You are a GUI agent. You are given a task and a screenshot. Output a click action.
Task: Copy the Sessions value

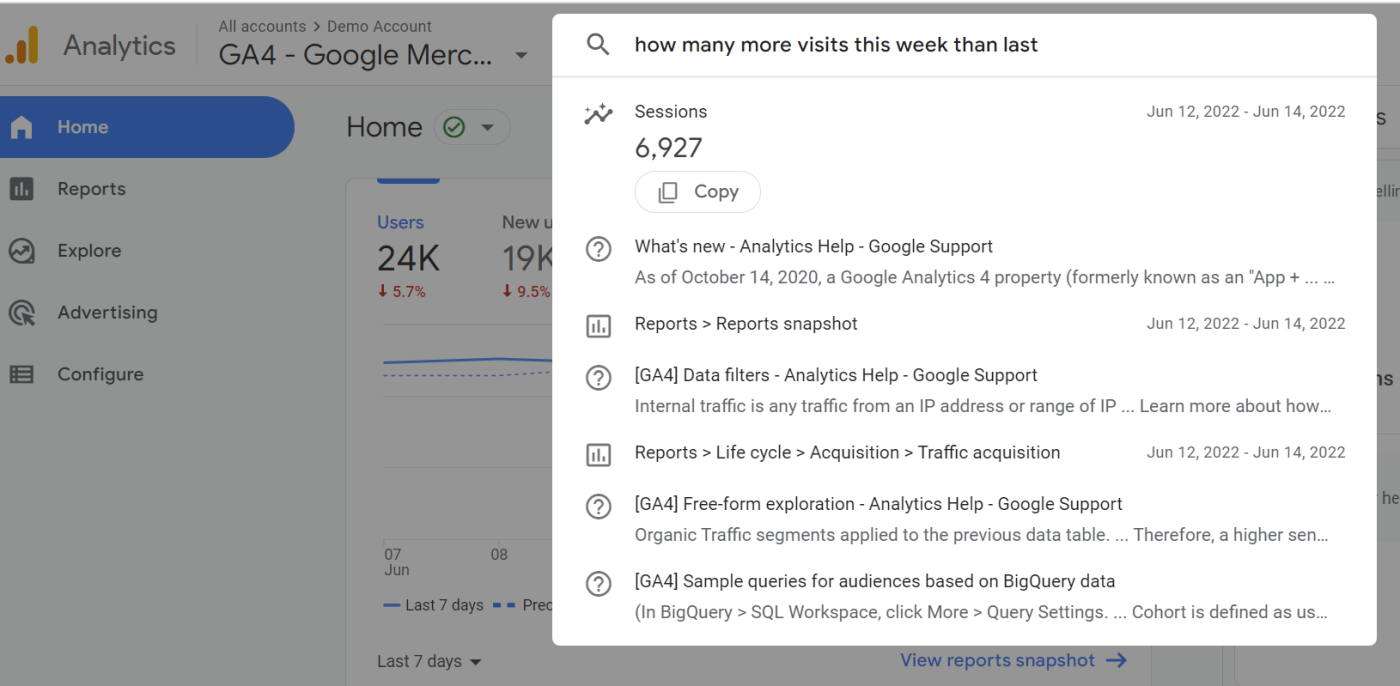[698, 192]
